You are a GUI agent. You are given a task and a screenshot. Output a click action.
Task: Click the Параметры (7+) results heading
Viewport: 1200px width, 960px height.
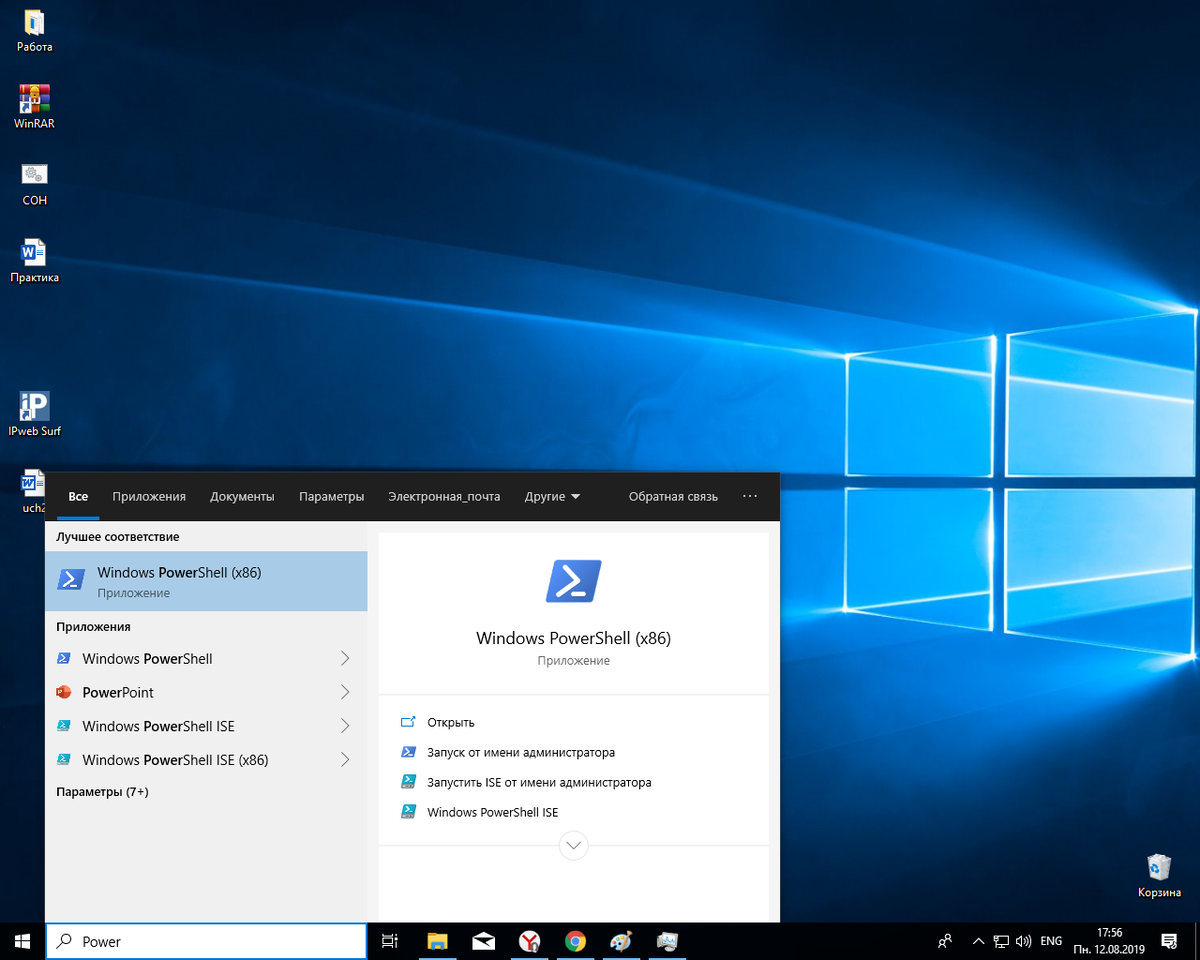click(102, 792)
